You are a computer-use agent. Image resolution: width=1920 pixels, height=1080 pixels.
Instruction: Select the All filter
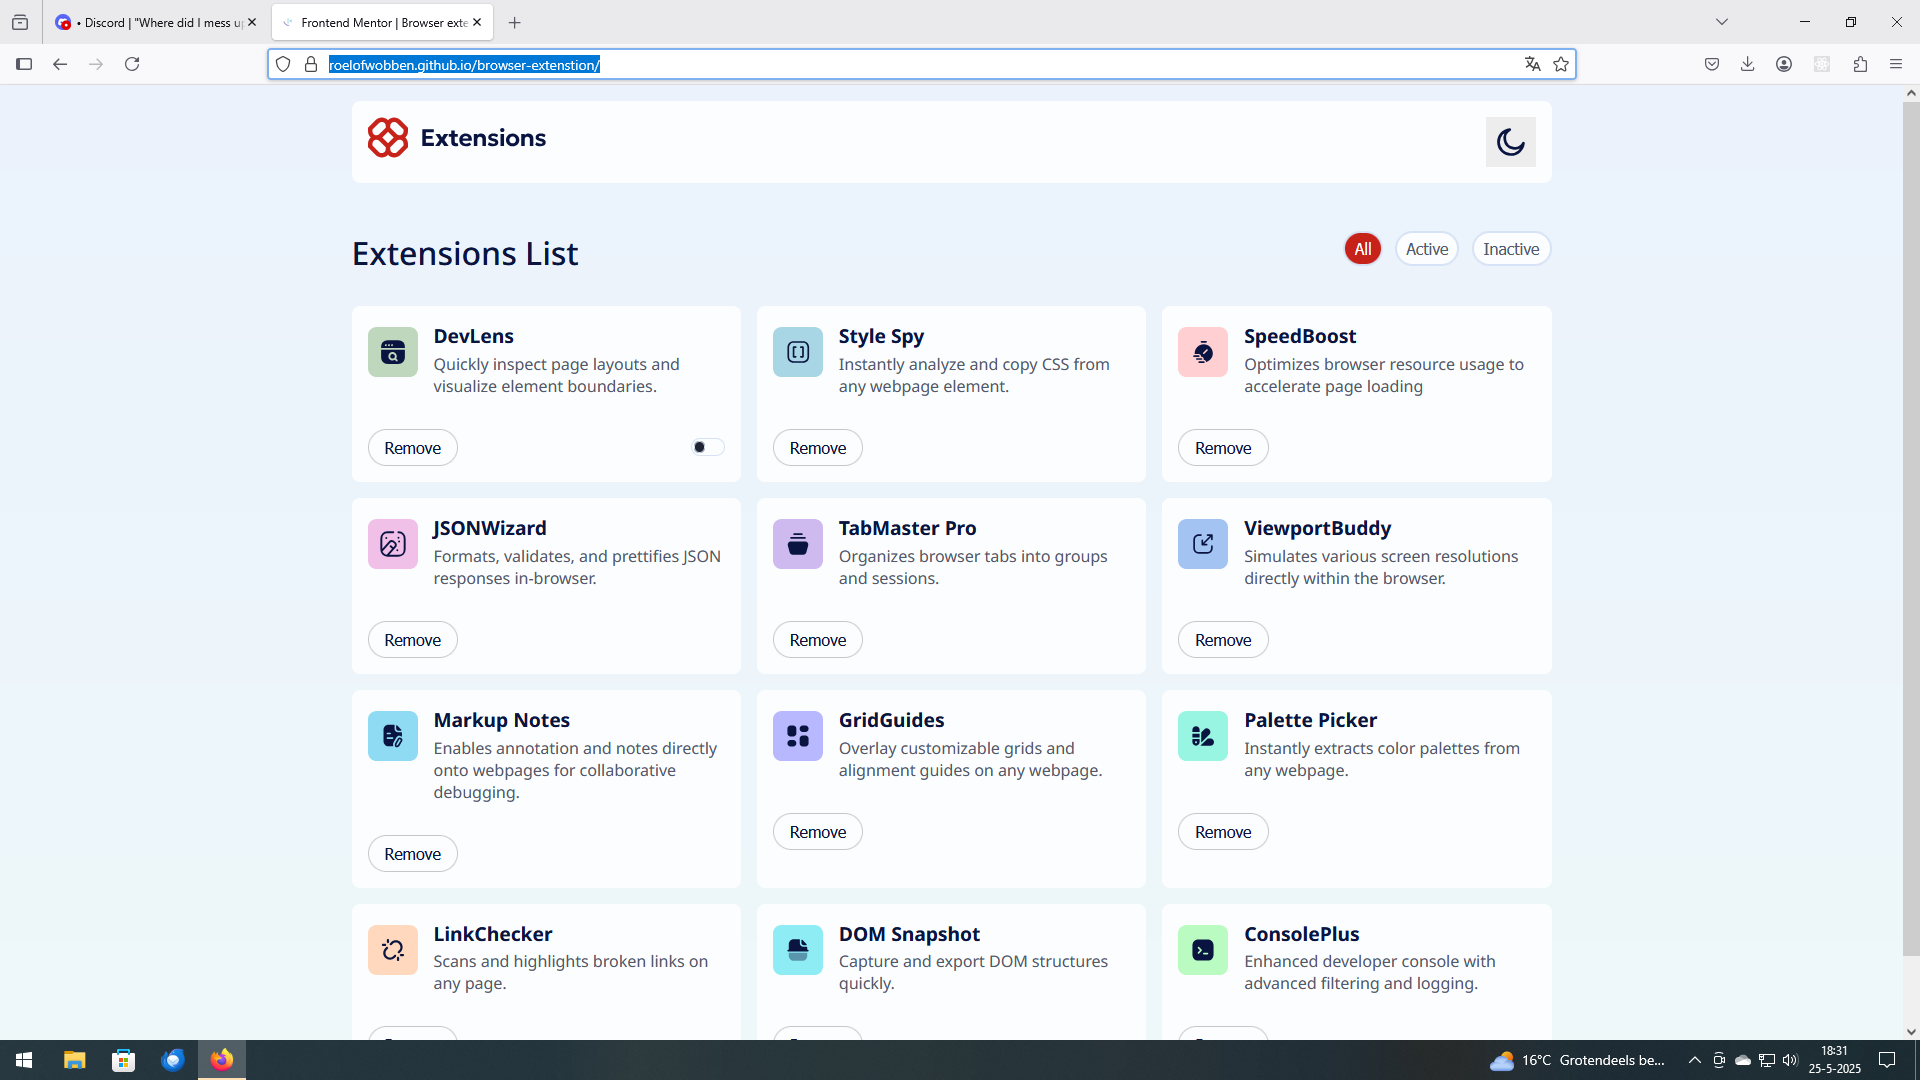tap(1362, 249)
